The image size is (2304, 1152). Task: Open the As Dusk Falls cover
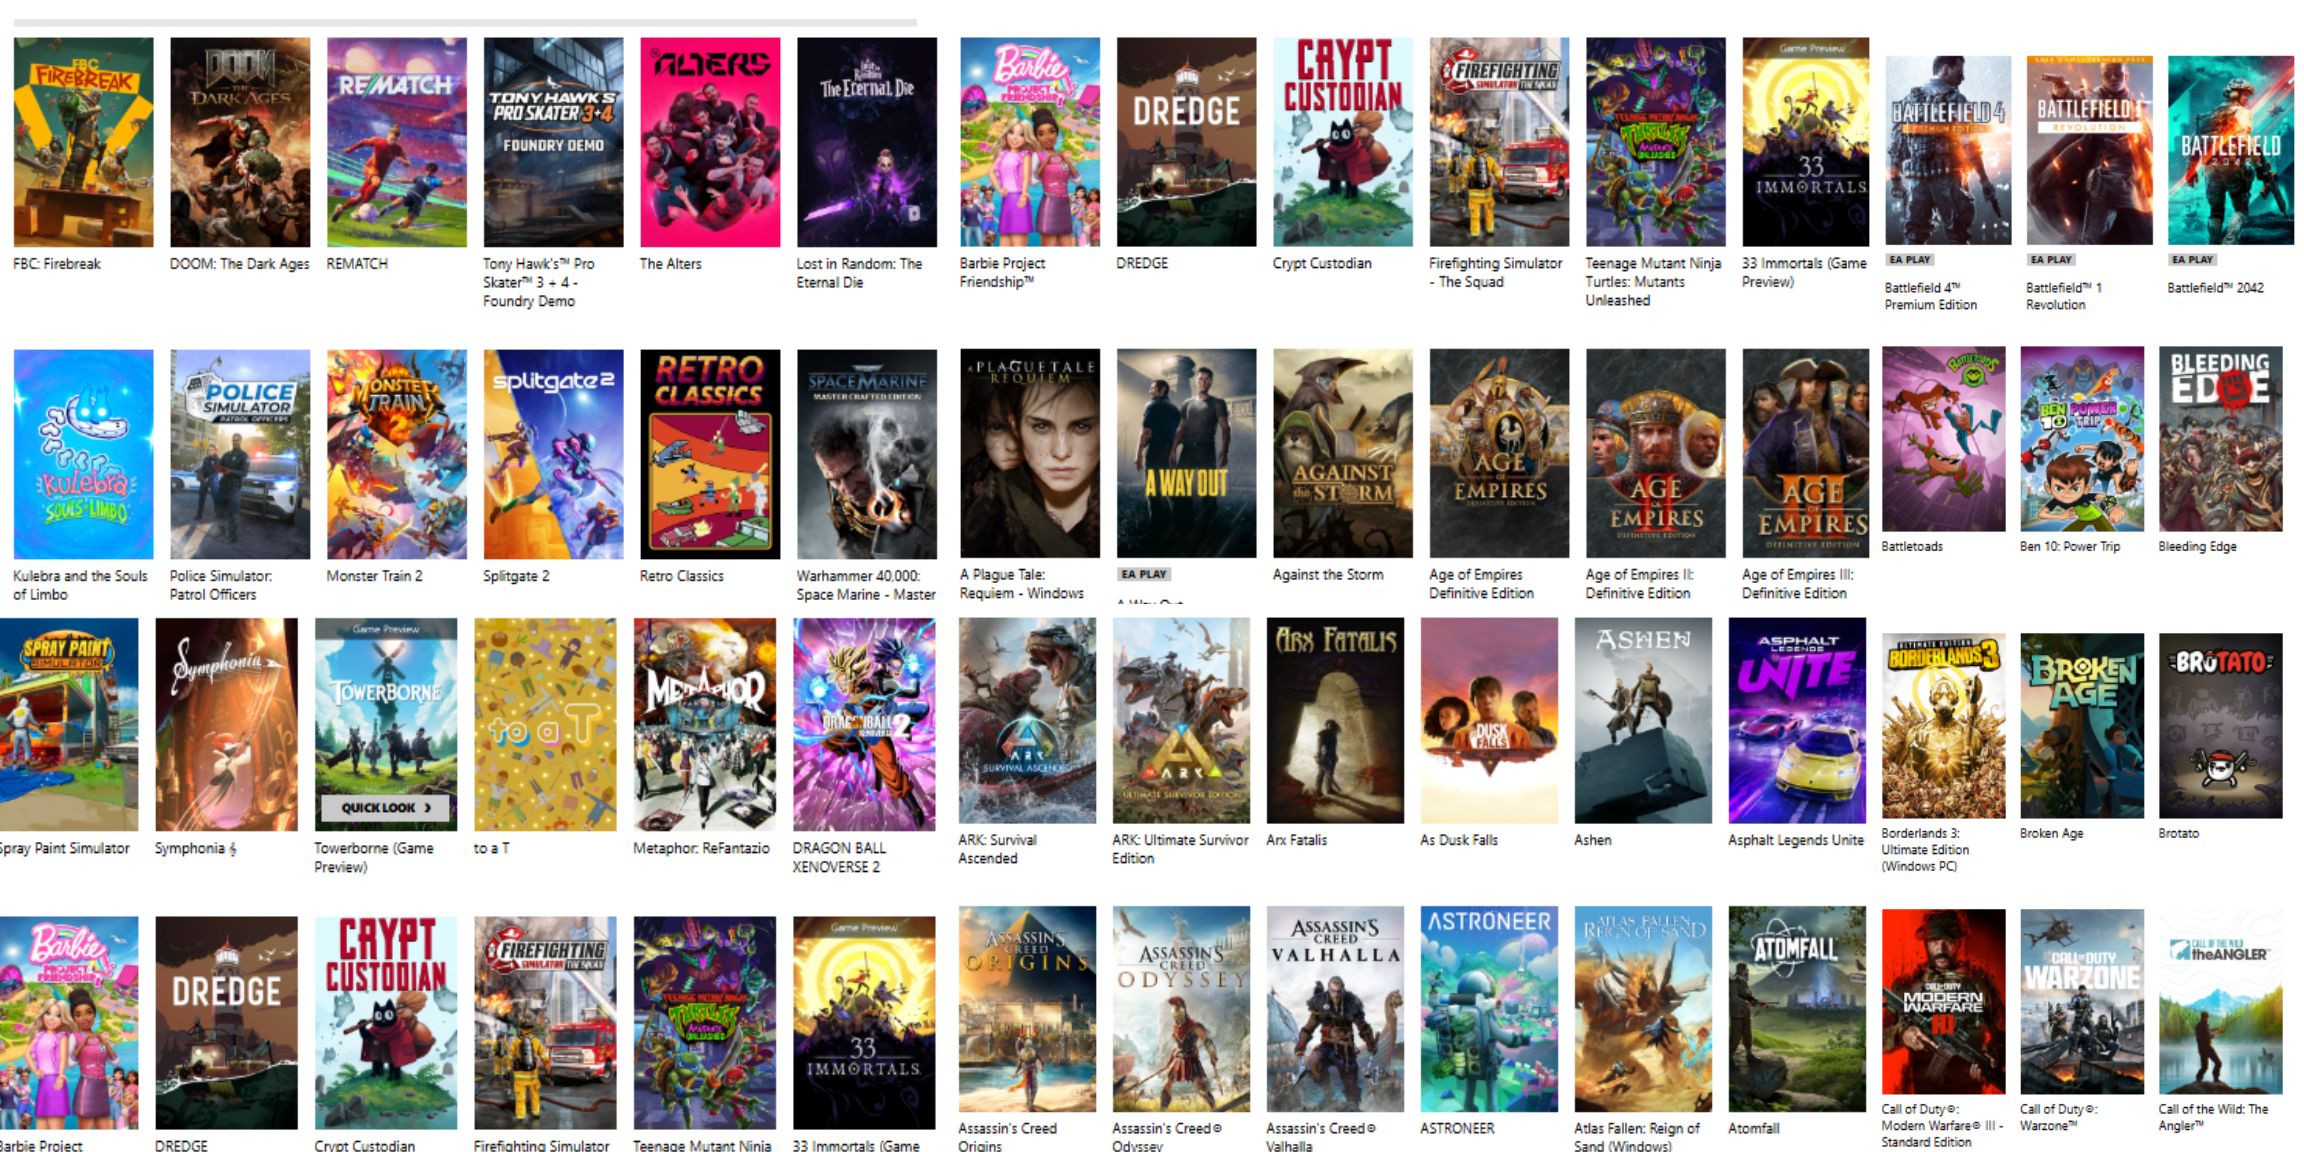coord(1489,721)
